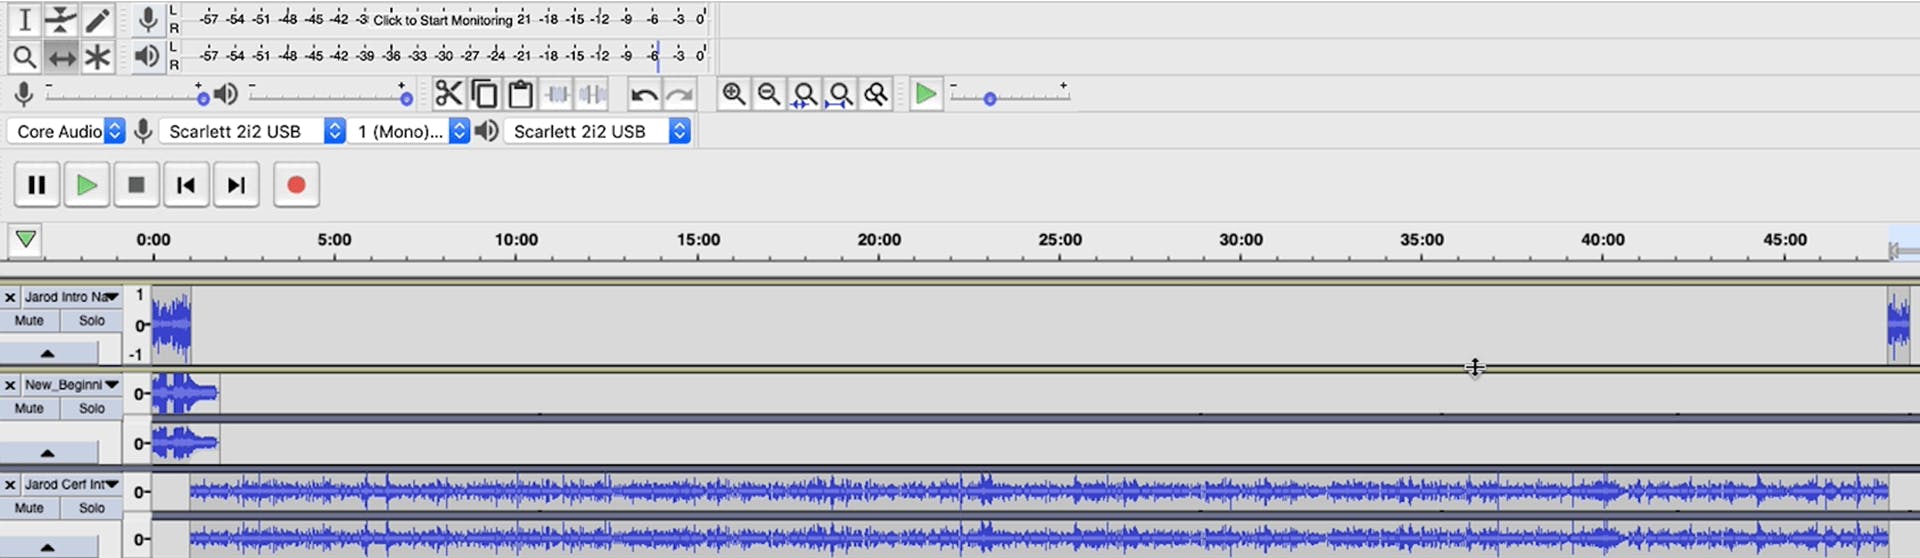Select the Draw (pencil) tool
The image size is (1920, 558).
click(x=97, y=20)
